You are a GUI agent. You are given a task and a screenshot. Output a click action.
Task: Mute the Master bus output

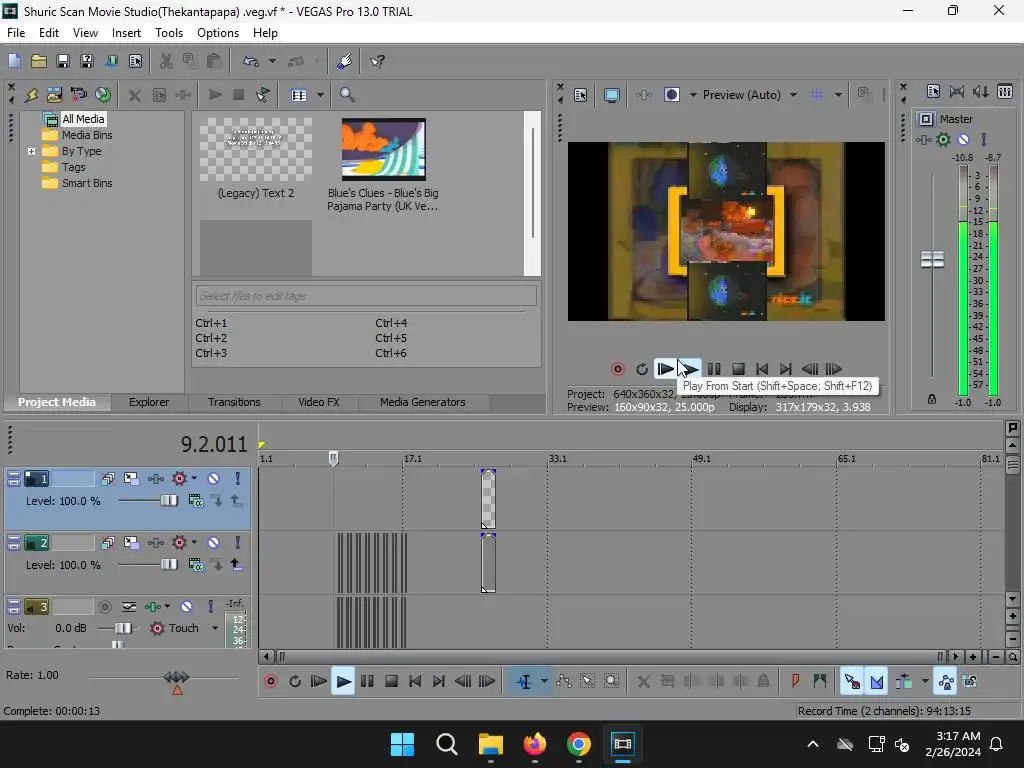(x=963, y=139)
